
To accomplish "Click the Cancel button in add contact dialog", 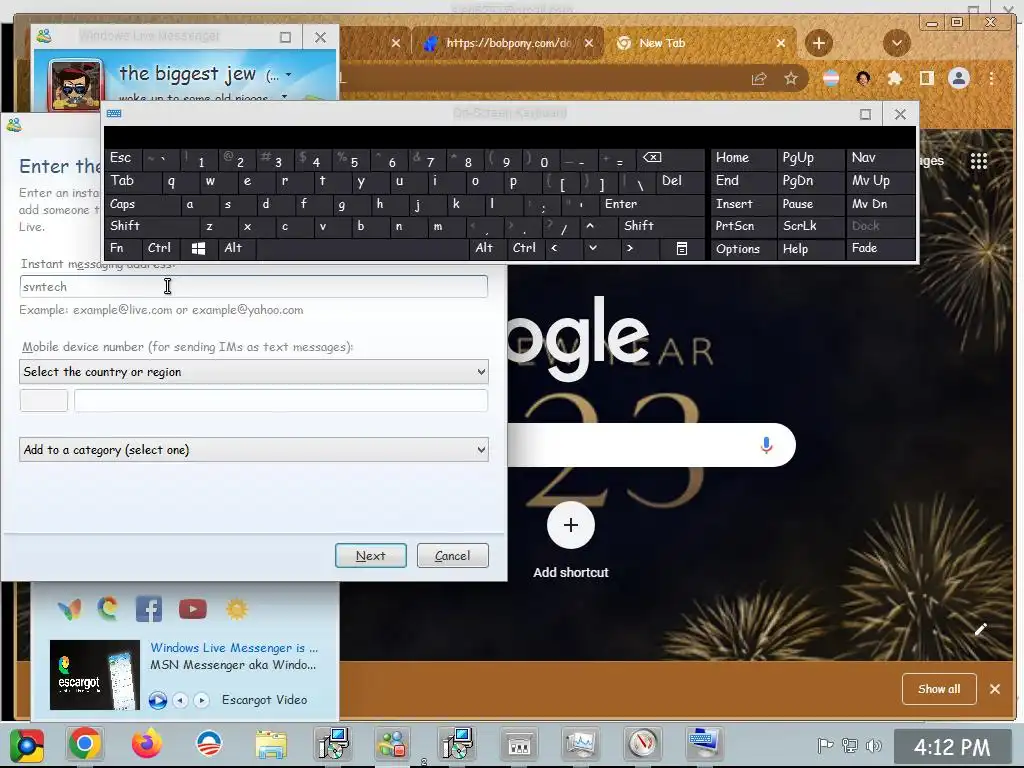I will (453, 556).
